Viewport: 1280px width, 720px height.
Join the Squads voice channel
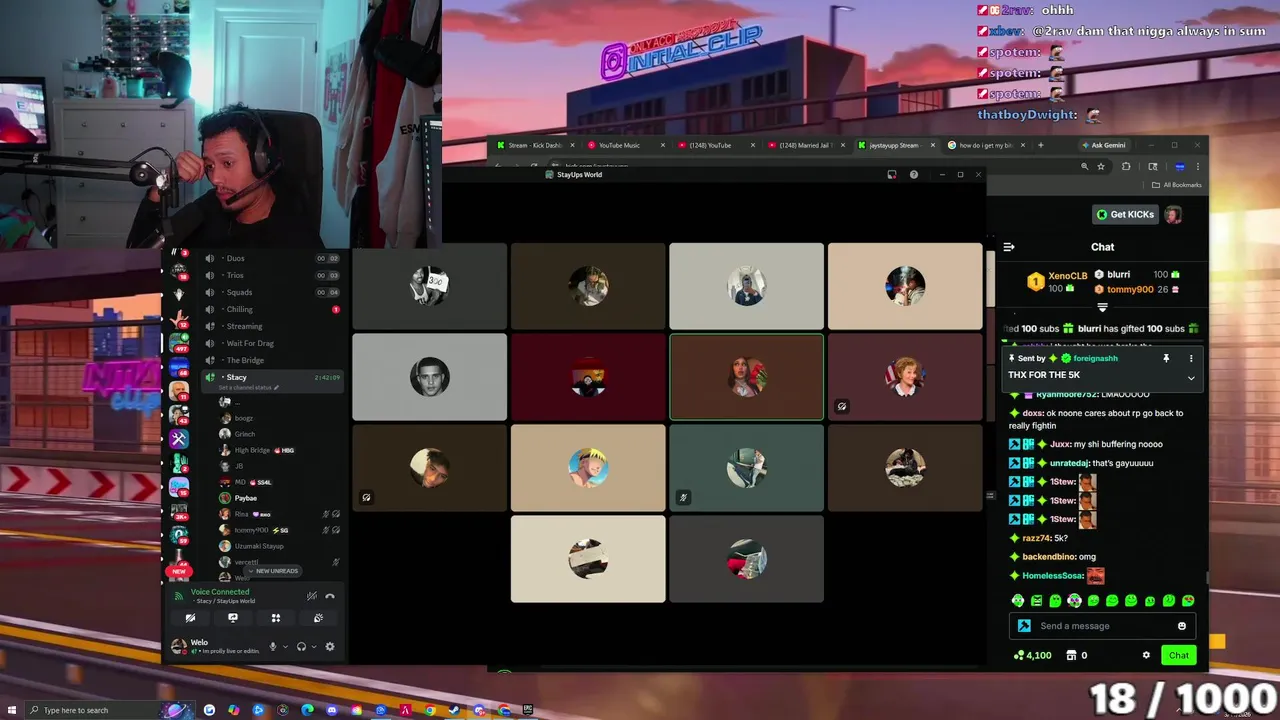coord(272,292)
